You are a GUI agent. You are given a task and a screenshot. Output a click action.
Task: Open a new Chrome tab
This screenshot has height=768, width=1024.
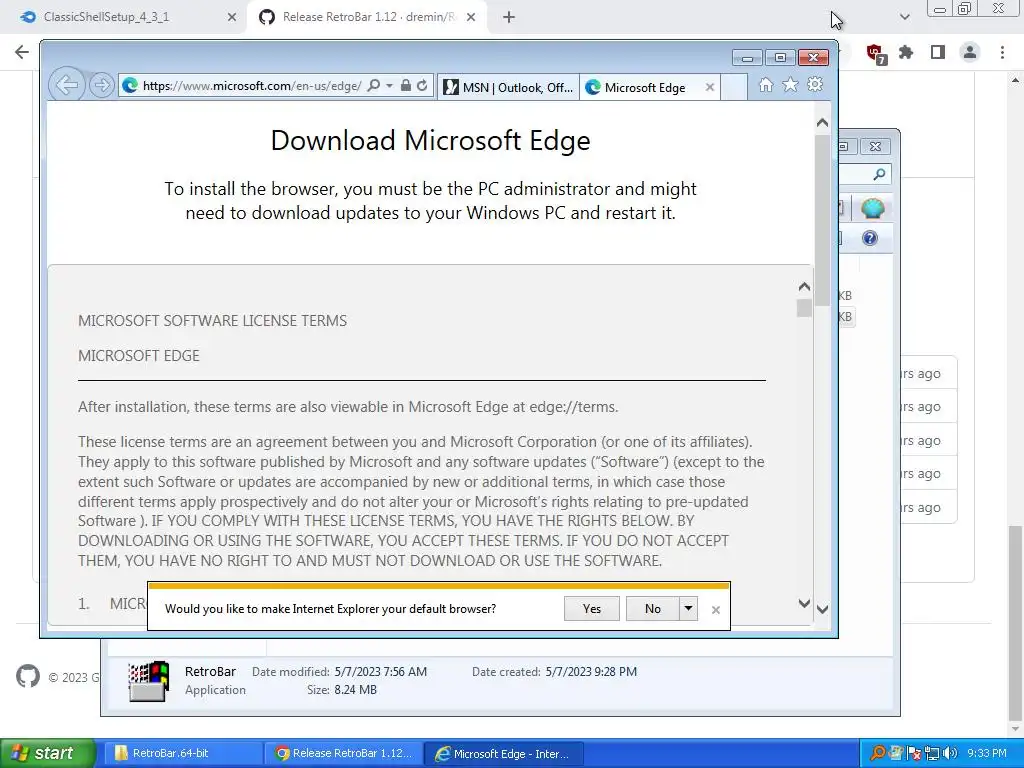pyautogui.click(x=509, y=18)
